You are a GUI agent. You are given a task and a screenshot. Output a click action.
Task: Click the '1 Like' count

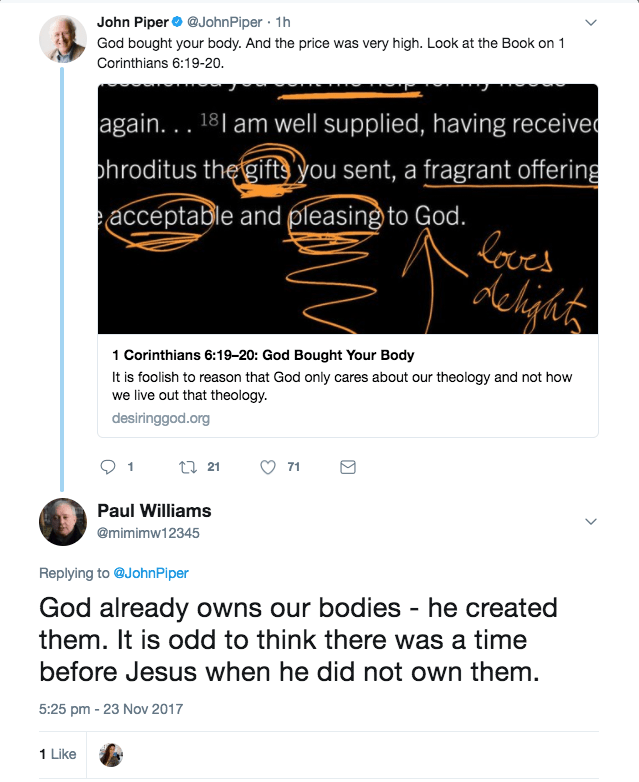57,753
